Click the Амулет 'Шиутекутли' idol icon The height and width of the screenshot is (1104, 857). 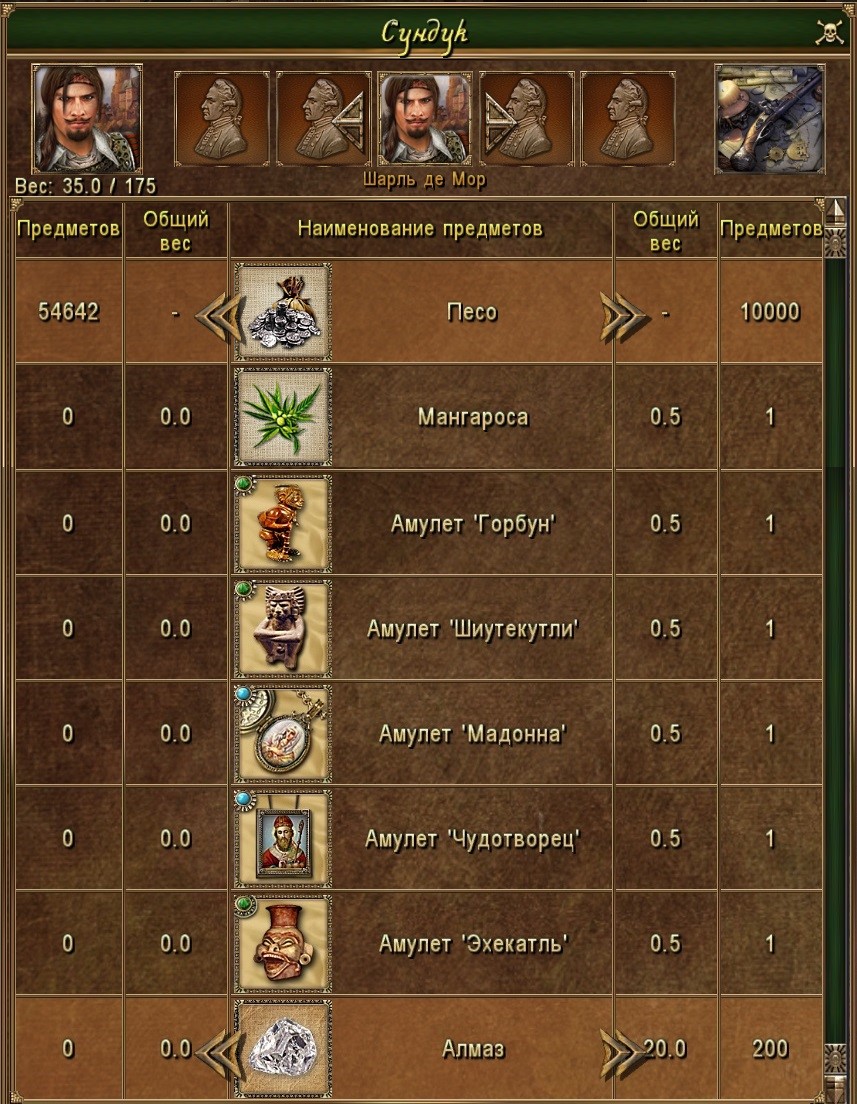283,628
